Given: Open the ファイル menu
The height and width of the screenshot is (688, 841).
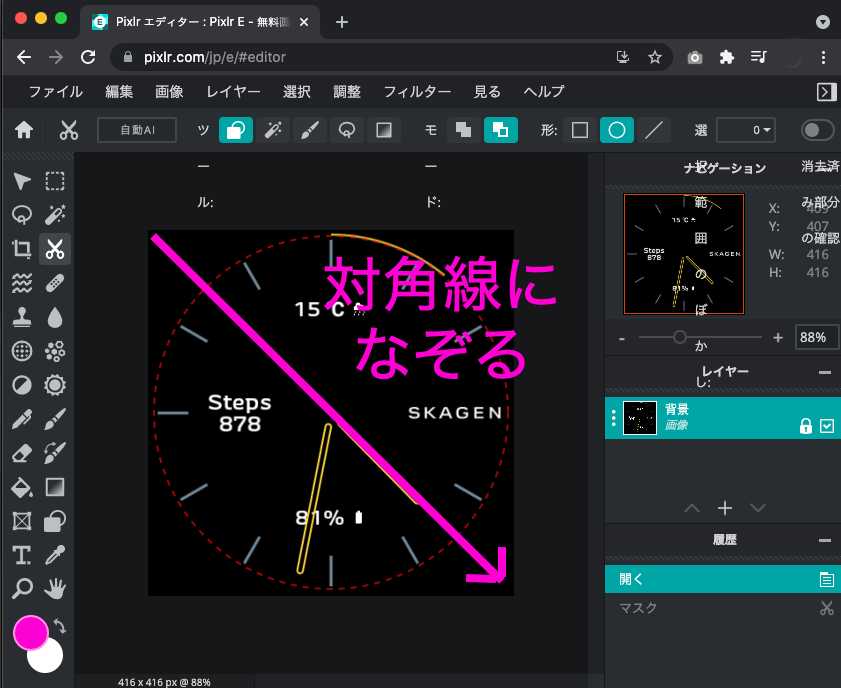Looking at the screenshot, I should coord(55,92).
